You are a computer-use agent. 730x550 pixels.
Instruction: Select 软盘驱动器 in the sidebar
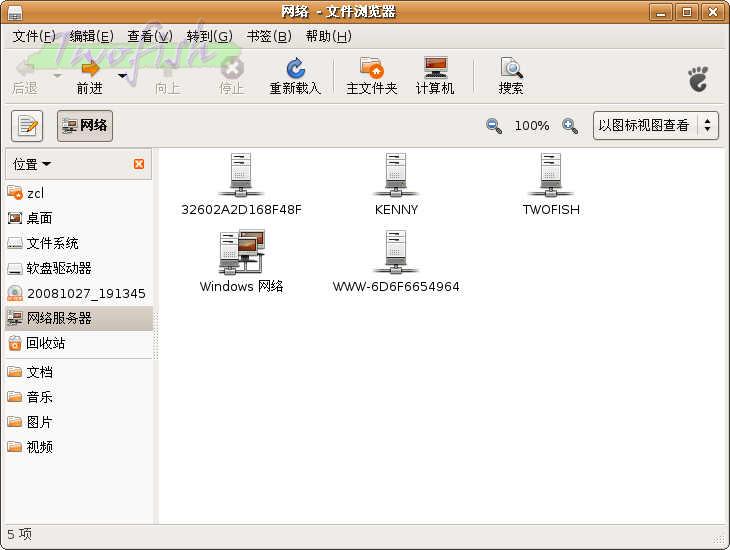(79, 268)
